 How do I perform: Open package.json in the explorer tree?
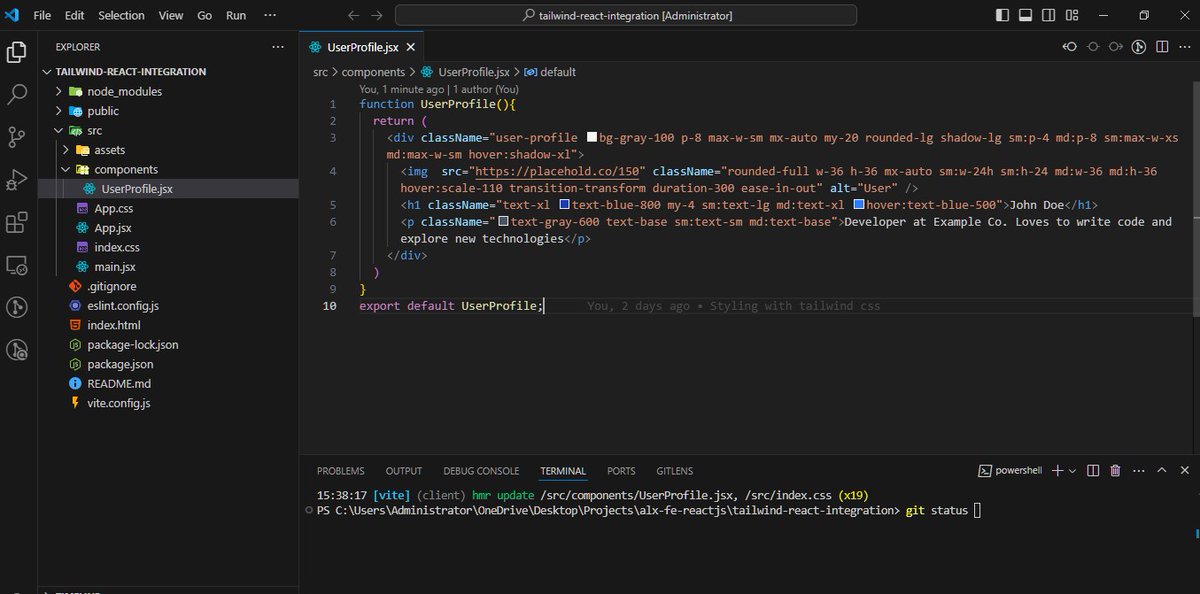[x=120, y=364]
